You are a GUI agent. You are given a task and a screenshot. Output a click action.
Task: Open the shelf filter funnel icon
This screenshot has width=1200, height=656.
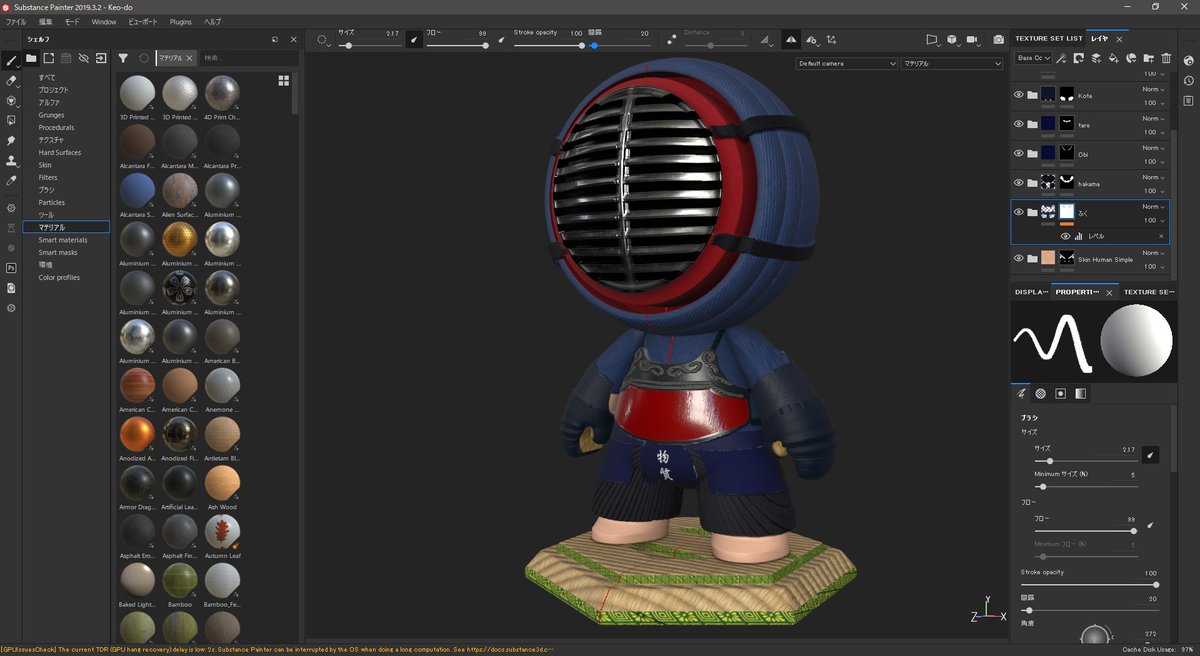tap(123, 58)
